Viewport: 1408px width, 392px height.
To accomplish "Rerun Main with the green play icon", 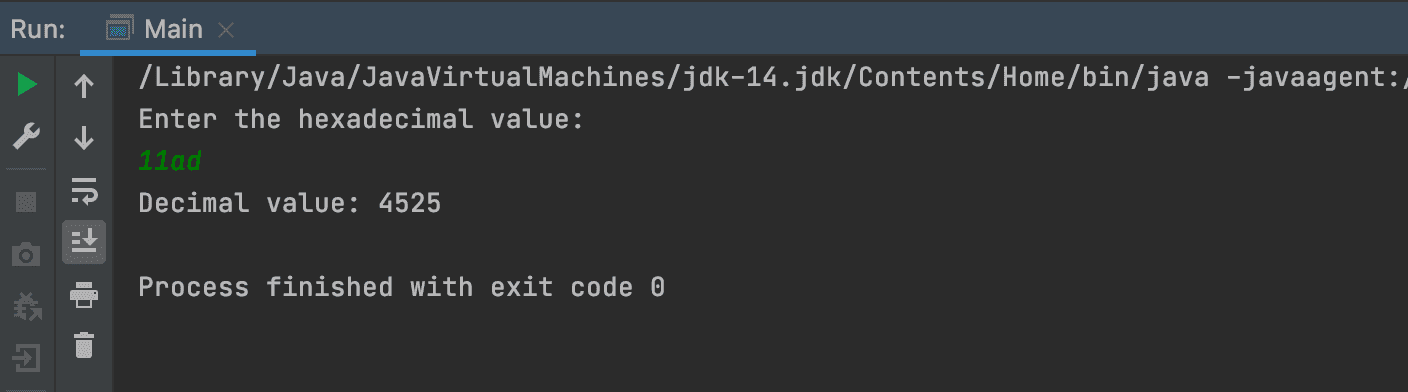I will pyautogui.click(x=27, y=86).
